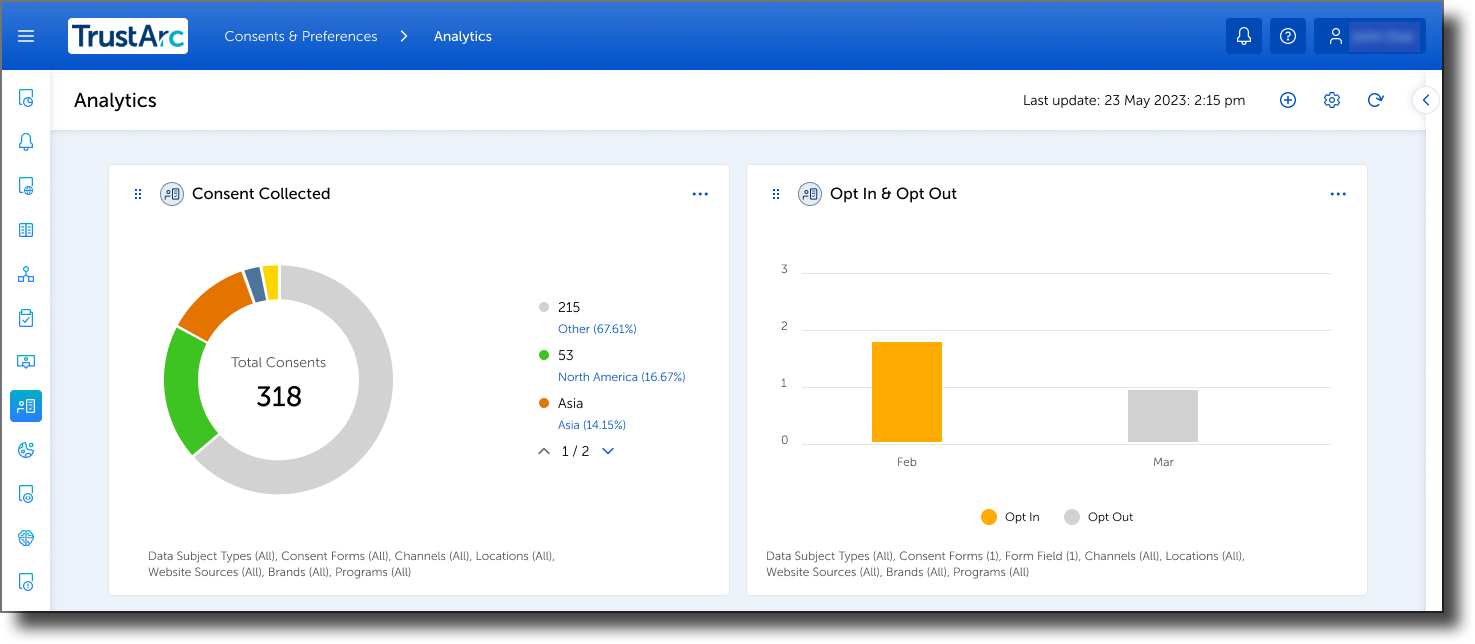This screenshot has width=1475, height=644.
Task: Click the Mar axis label
Action: (1163, 462)
